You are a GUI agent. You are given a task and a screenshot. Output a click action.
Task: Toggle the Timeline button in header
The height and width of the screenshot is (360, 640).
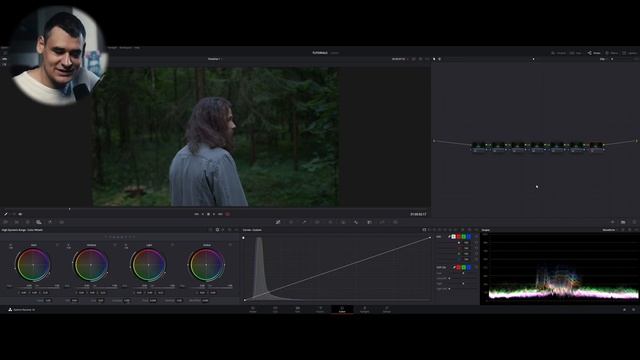click(559, 53)
